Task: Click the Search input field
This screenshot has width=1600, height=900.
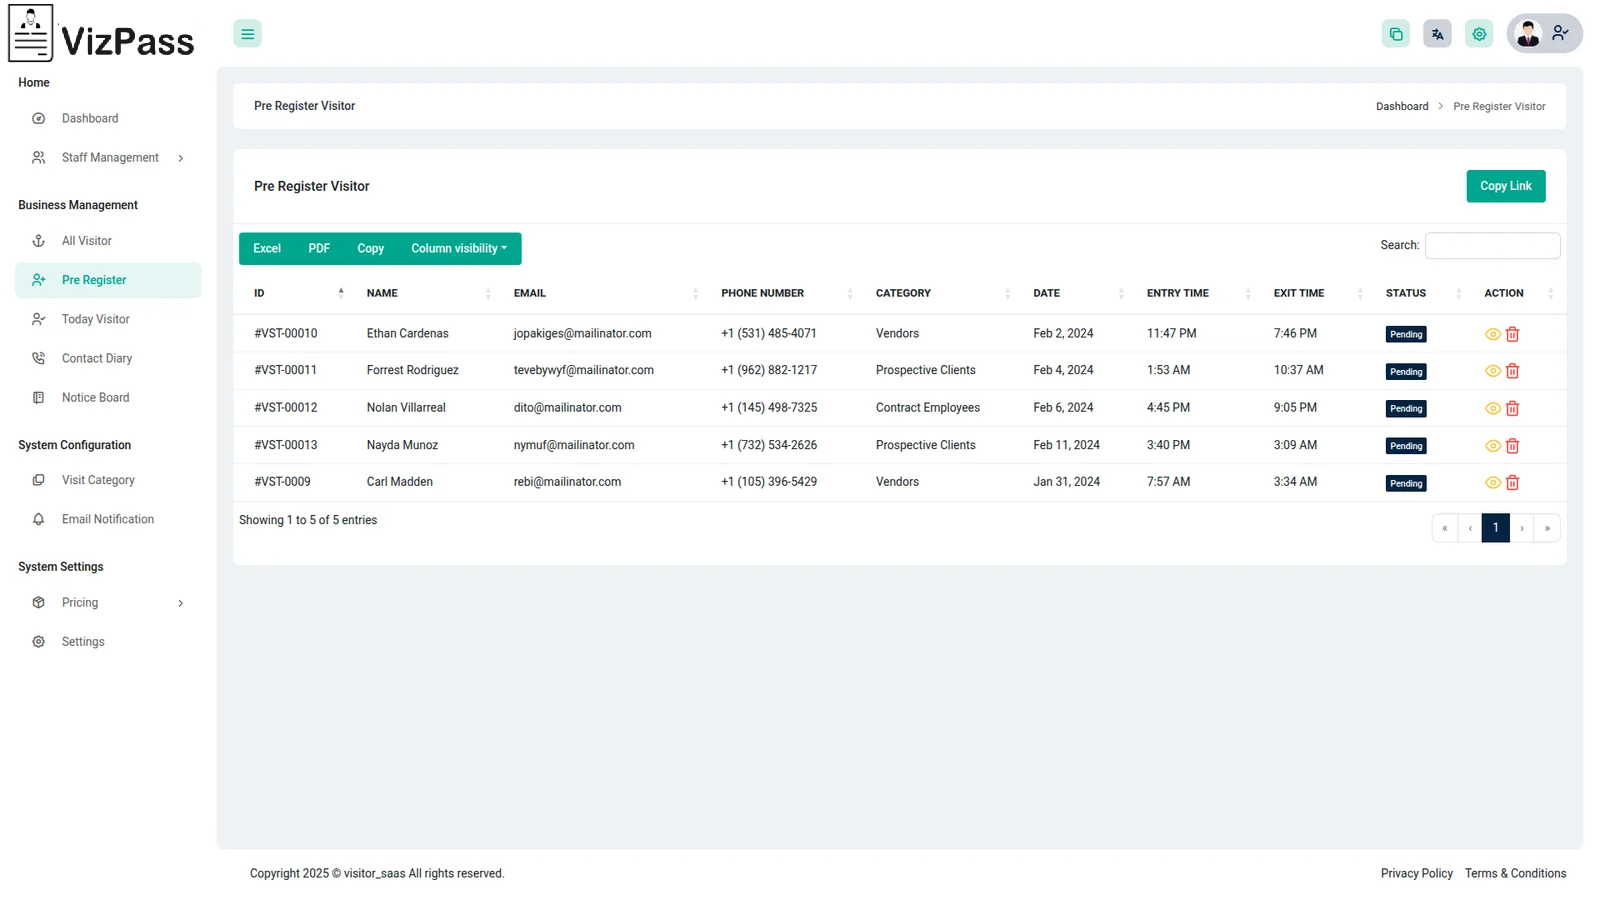Action: [1491, 245]
